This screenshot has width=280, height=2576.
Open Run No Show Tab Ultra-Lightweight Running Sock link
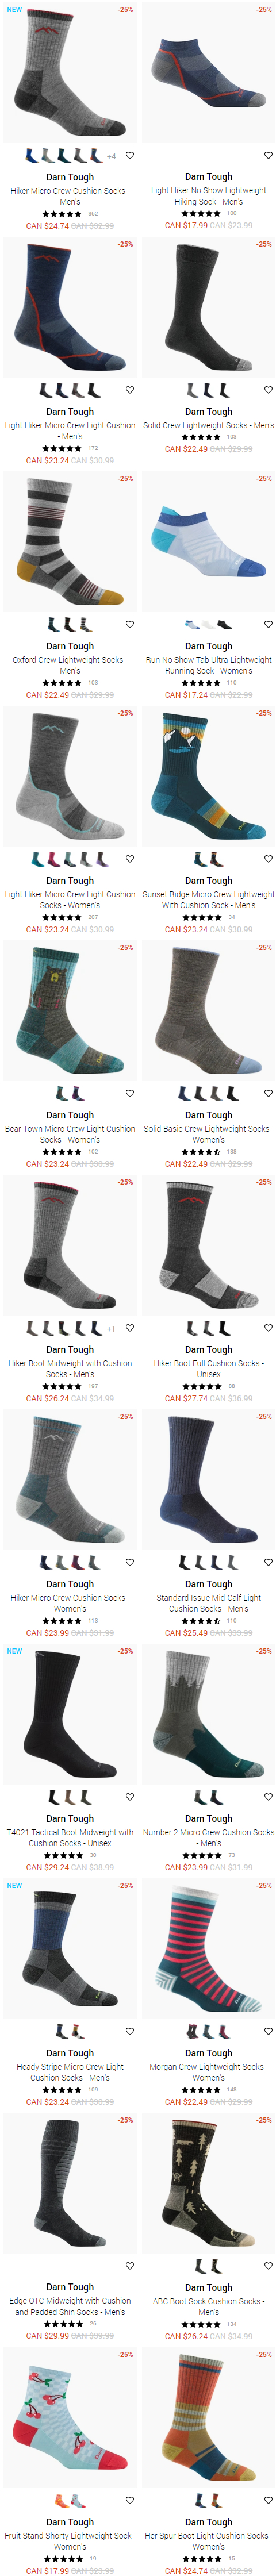(x=208, y=665)
